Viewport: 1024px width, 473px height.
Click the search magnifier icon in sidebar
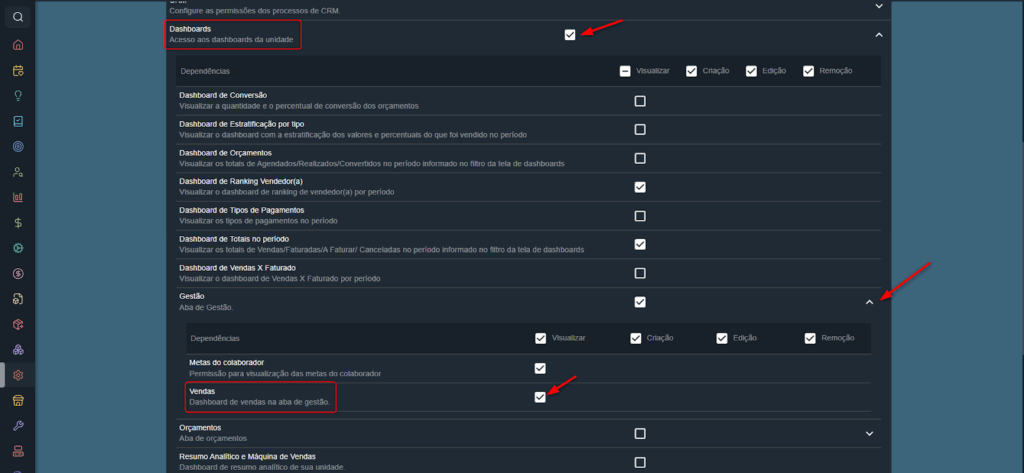[x=18, y=17]
